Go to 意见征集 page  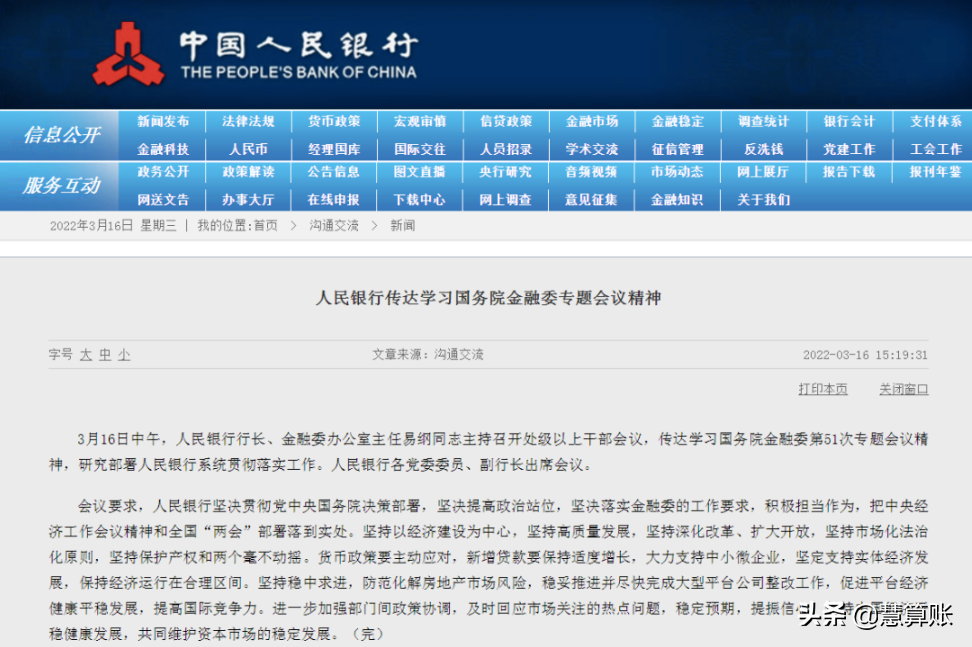[592, 200]
